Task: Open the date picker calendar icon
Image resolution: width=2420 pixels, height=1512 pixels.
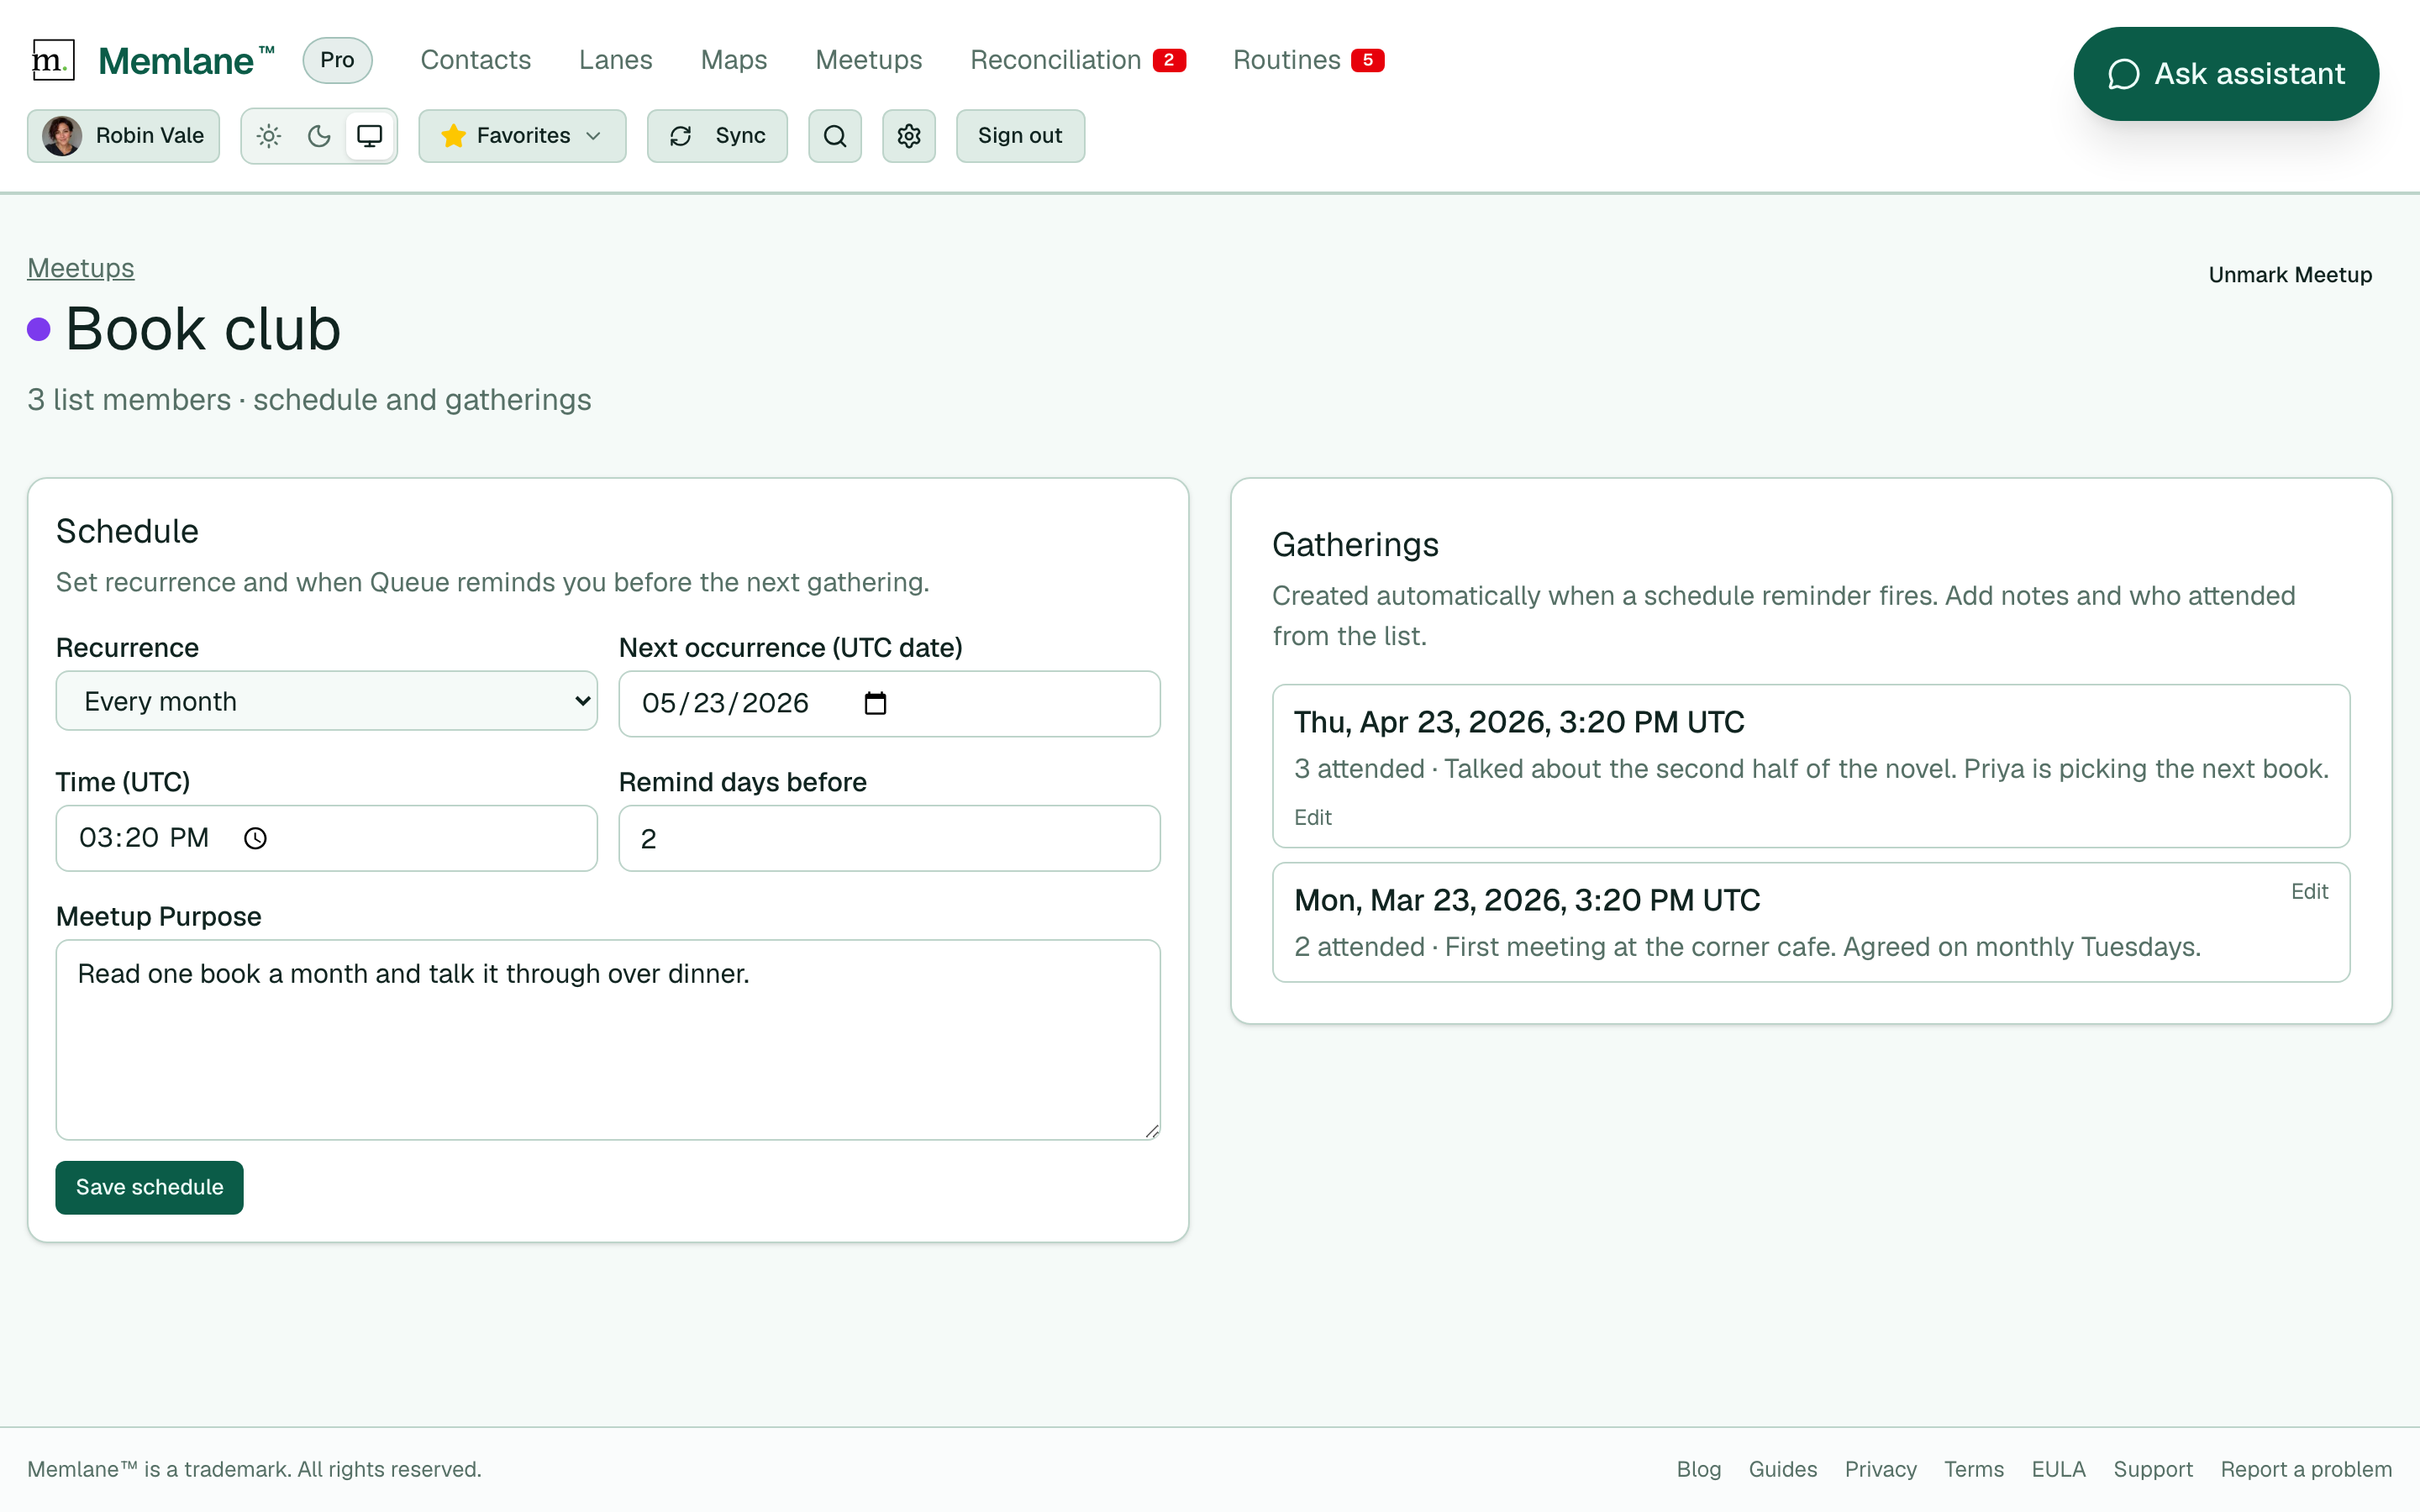Action: point(875,704)
